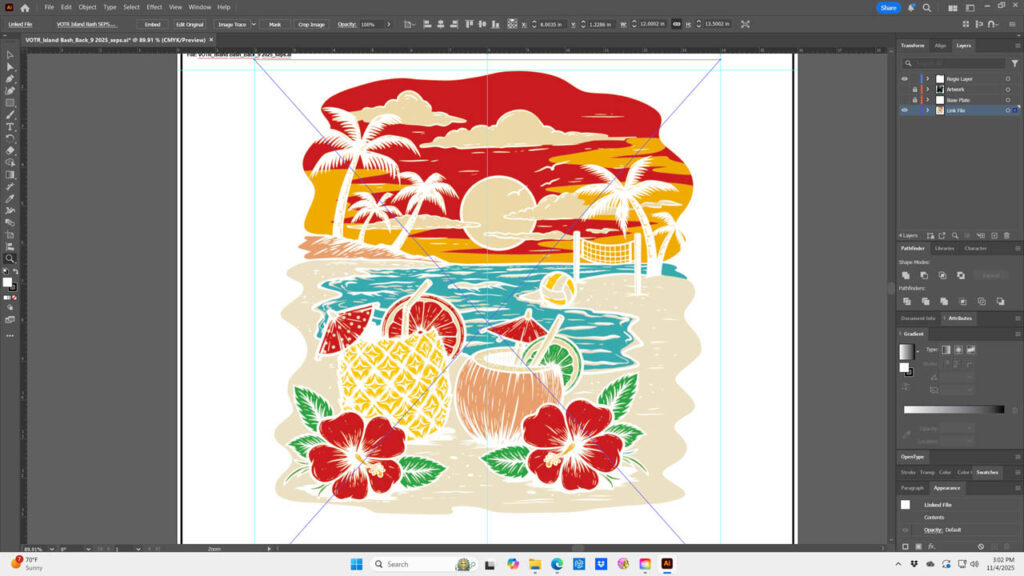Click the layers filter funnel icon

(1015, 63)
